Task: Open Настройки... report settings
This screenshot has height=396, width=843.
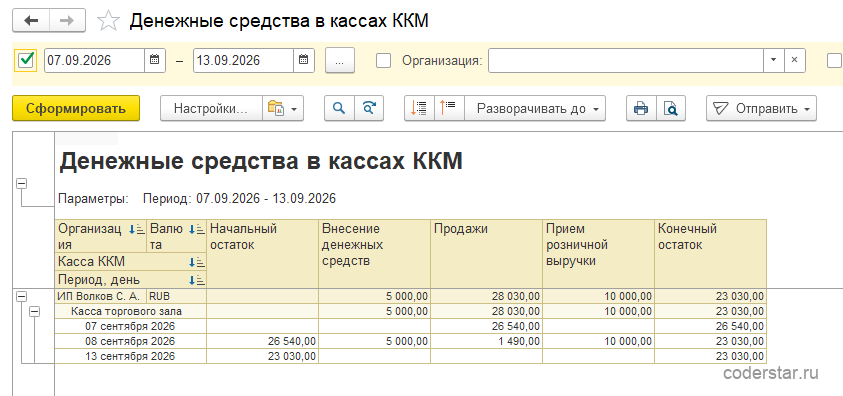Action: coord(211,108)
